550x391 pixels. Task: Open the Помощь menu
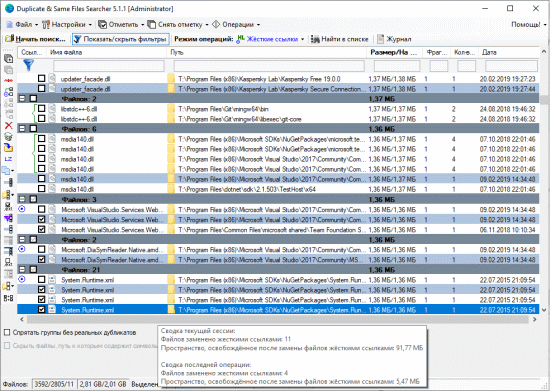(528, 25)
